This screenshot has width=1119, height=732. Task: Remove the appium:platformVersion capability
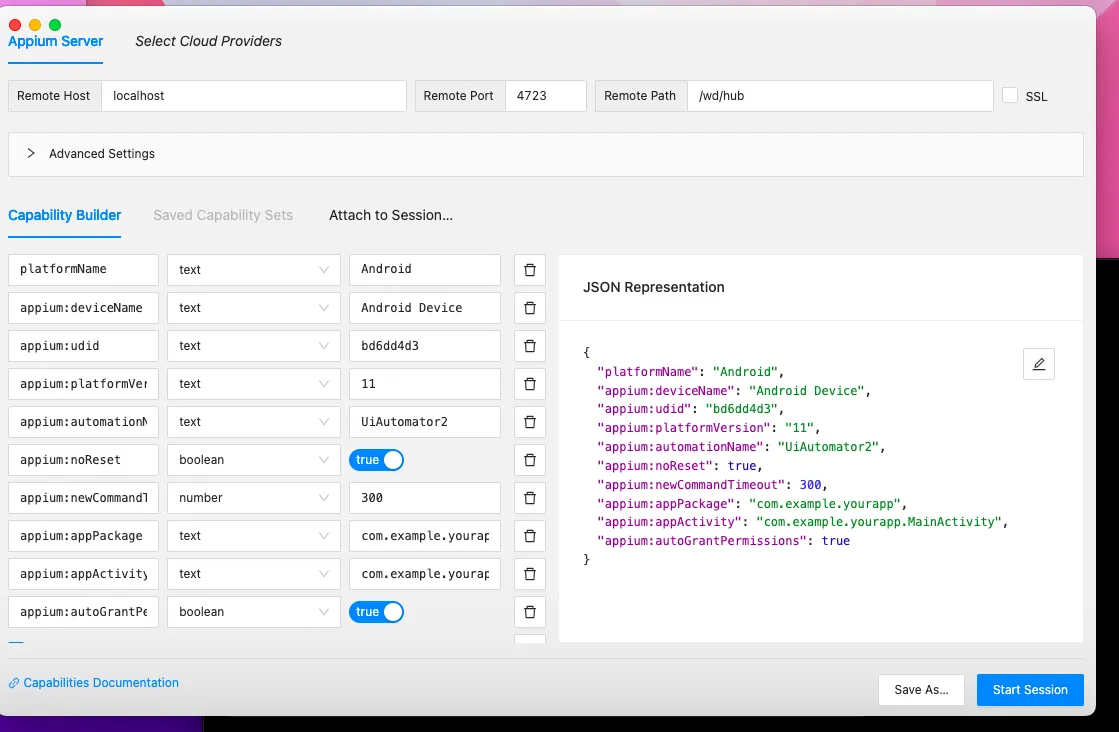click(x=530, y=384)
